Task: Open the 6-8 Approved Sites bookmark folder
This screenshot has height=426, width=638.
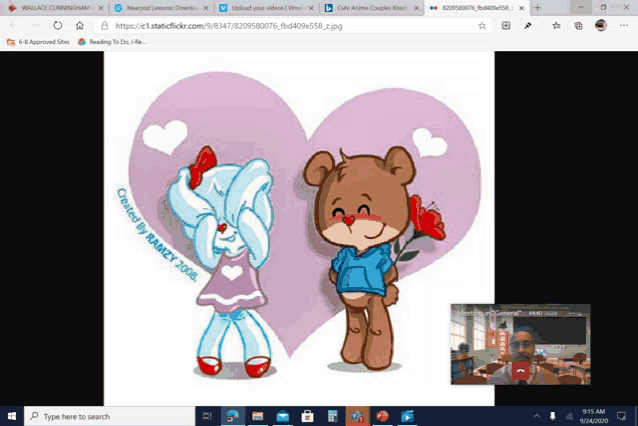Action: click(38, 42)
